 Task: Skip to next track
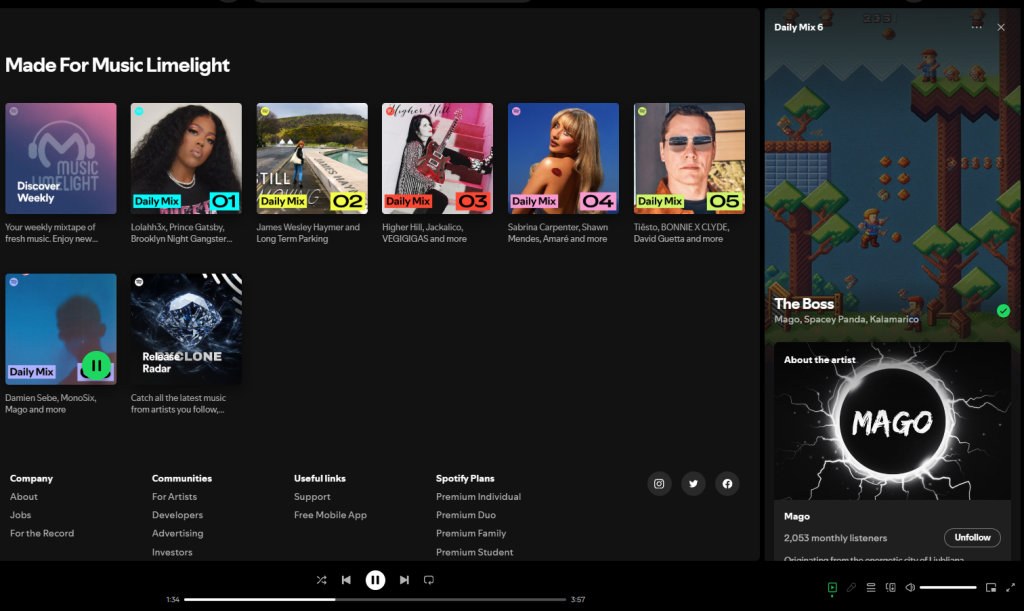click(404, 580)
